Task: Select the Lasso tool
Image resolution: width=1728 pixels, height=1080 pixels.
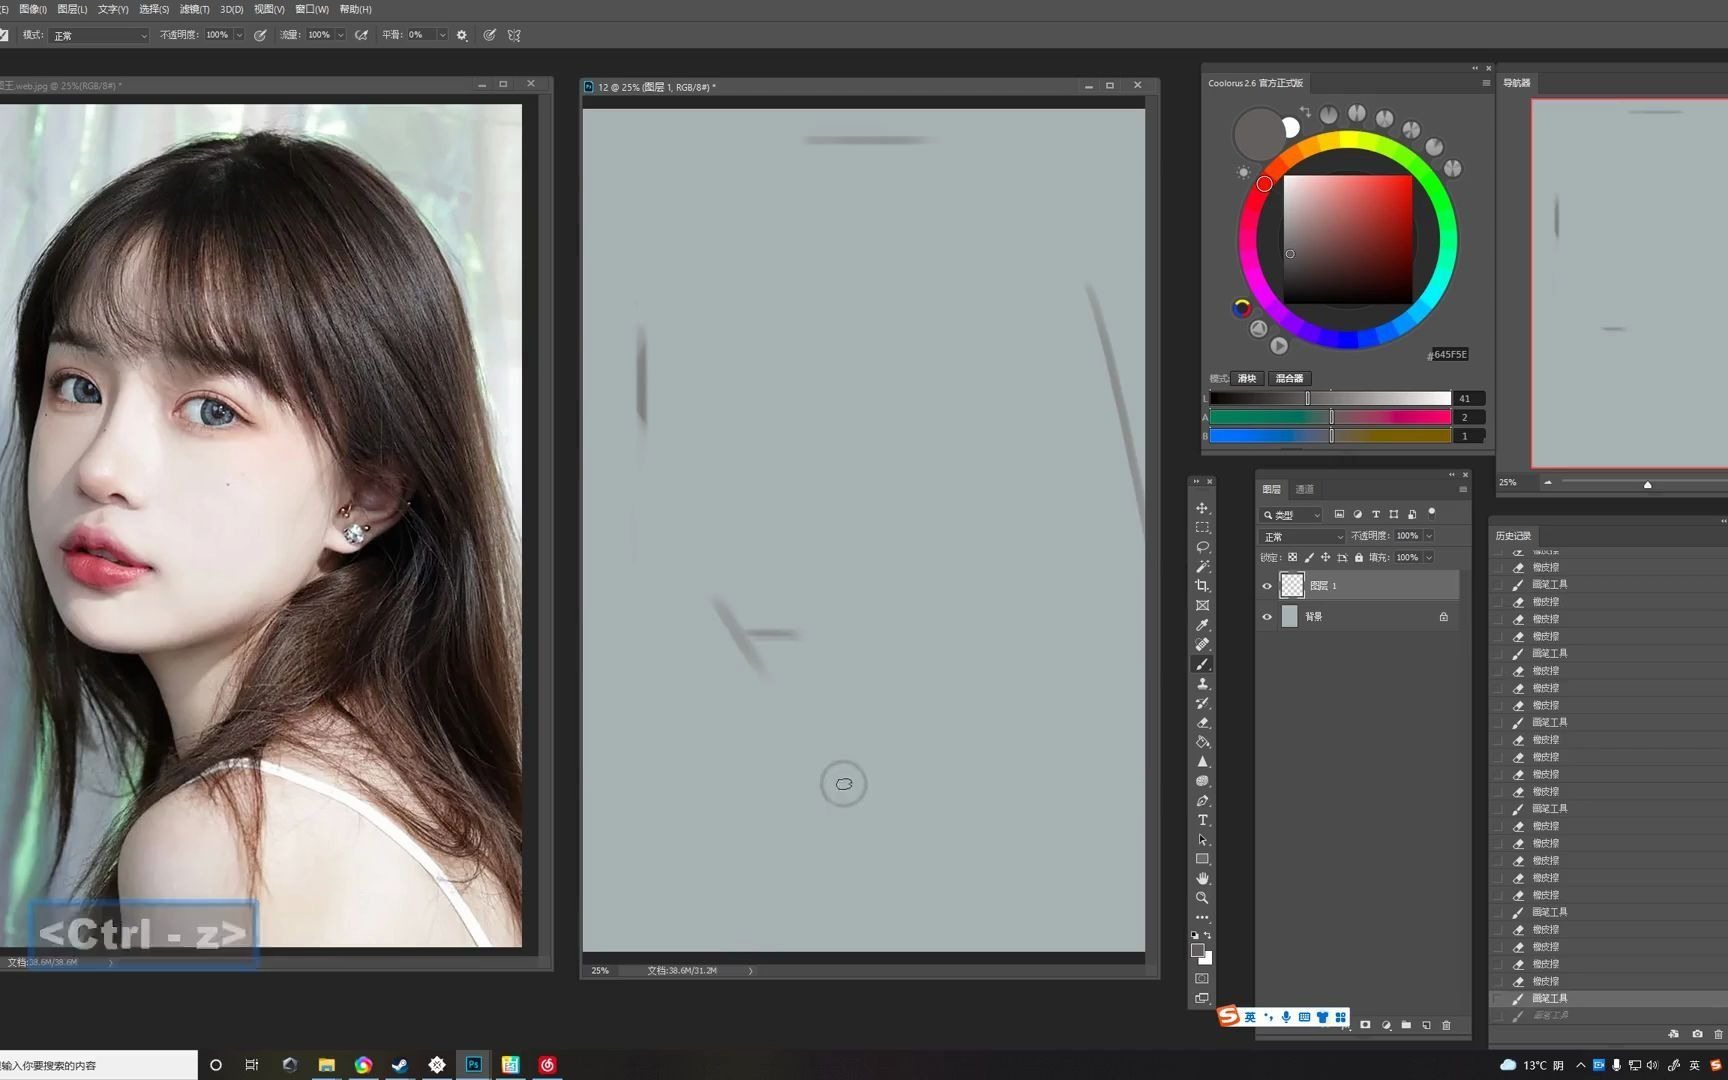Action: click(1202, 547)
